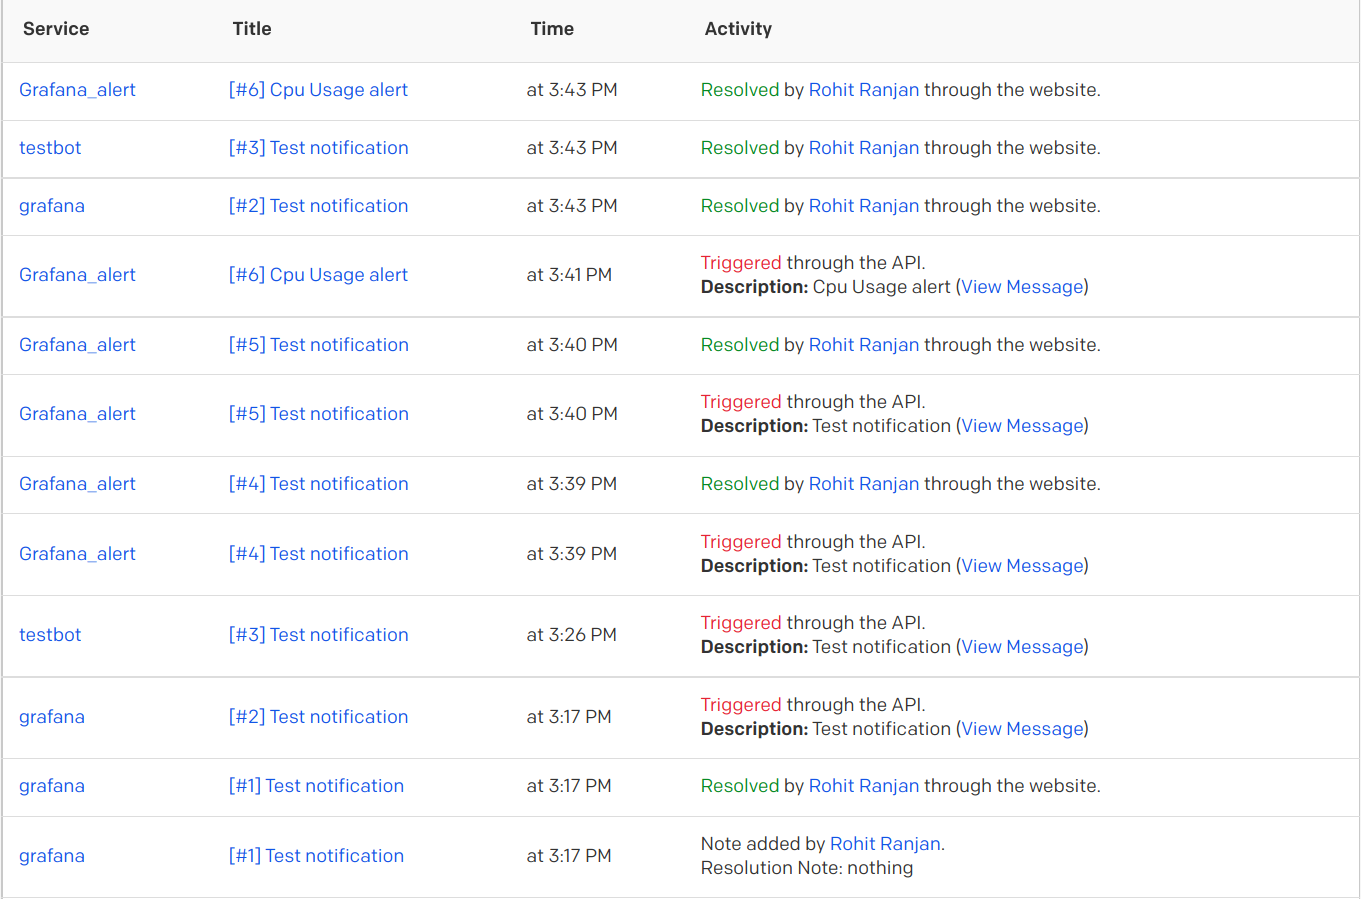
Task: Click Rohit Ranjan in the resolved [#1] row
Action: click(x=863, y=786)
